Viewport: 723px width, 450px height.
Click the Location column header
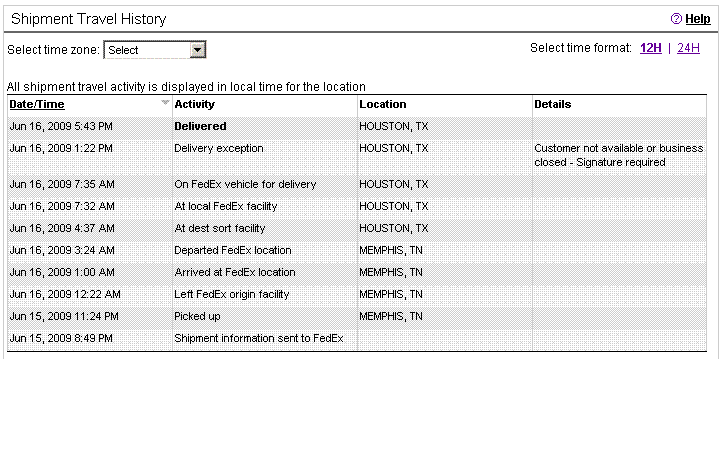coord(383,104)
